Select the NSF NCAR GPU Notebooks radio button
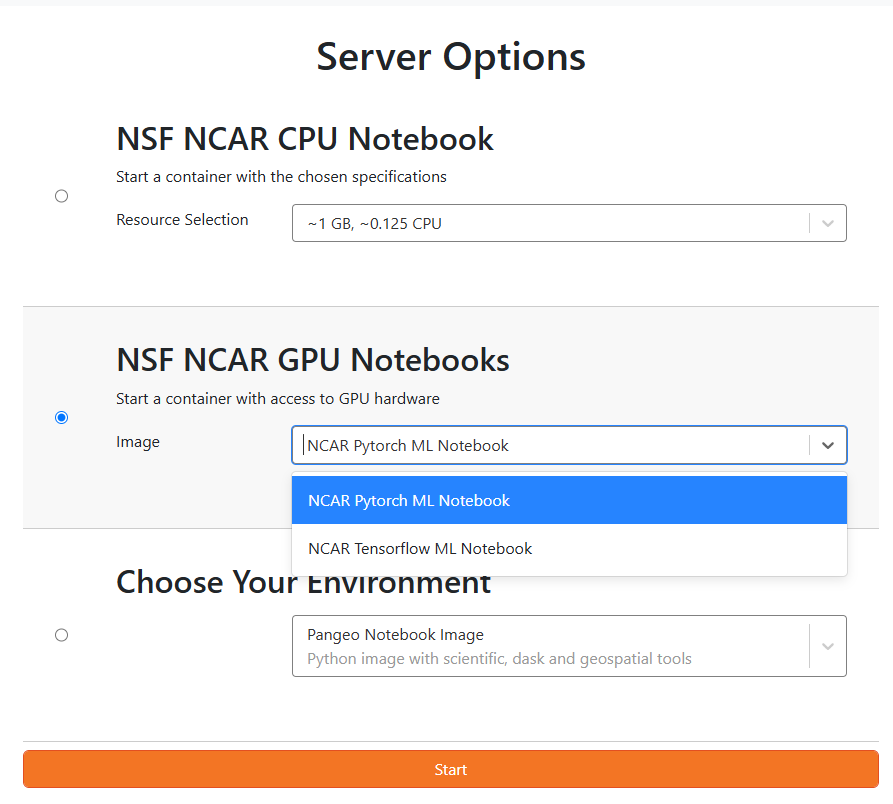Viewport: 893px width, 804px height. (62, 417)
